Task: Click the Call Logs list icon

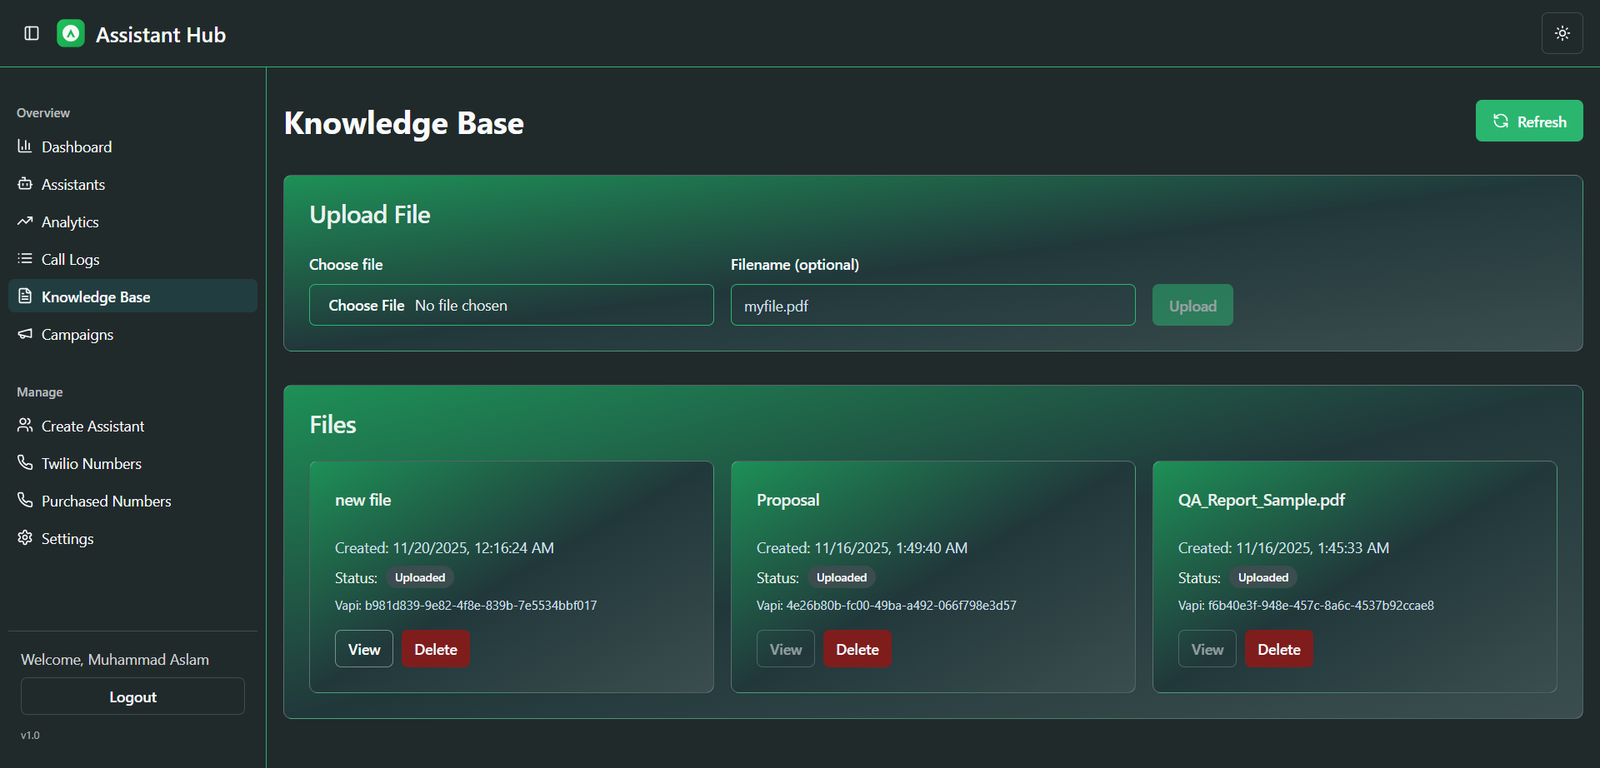Action: [25, 259]
